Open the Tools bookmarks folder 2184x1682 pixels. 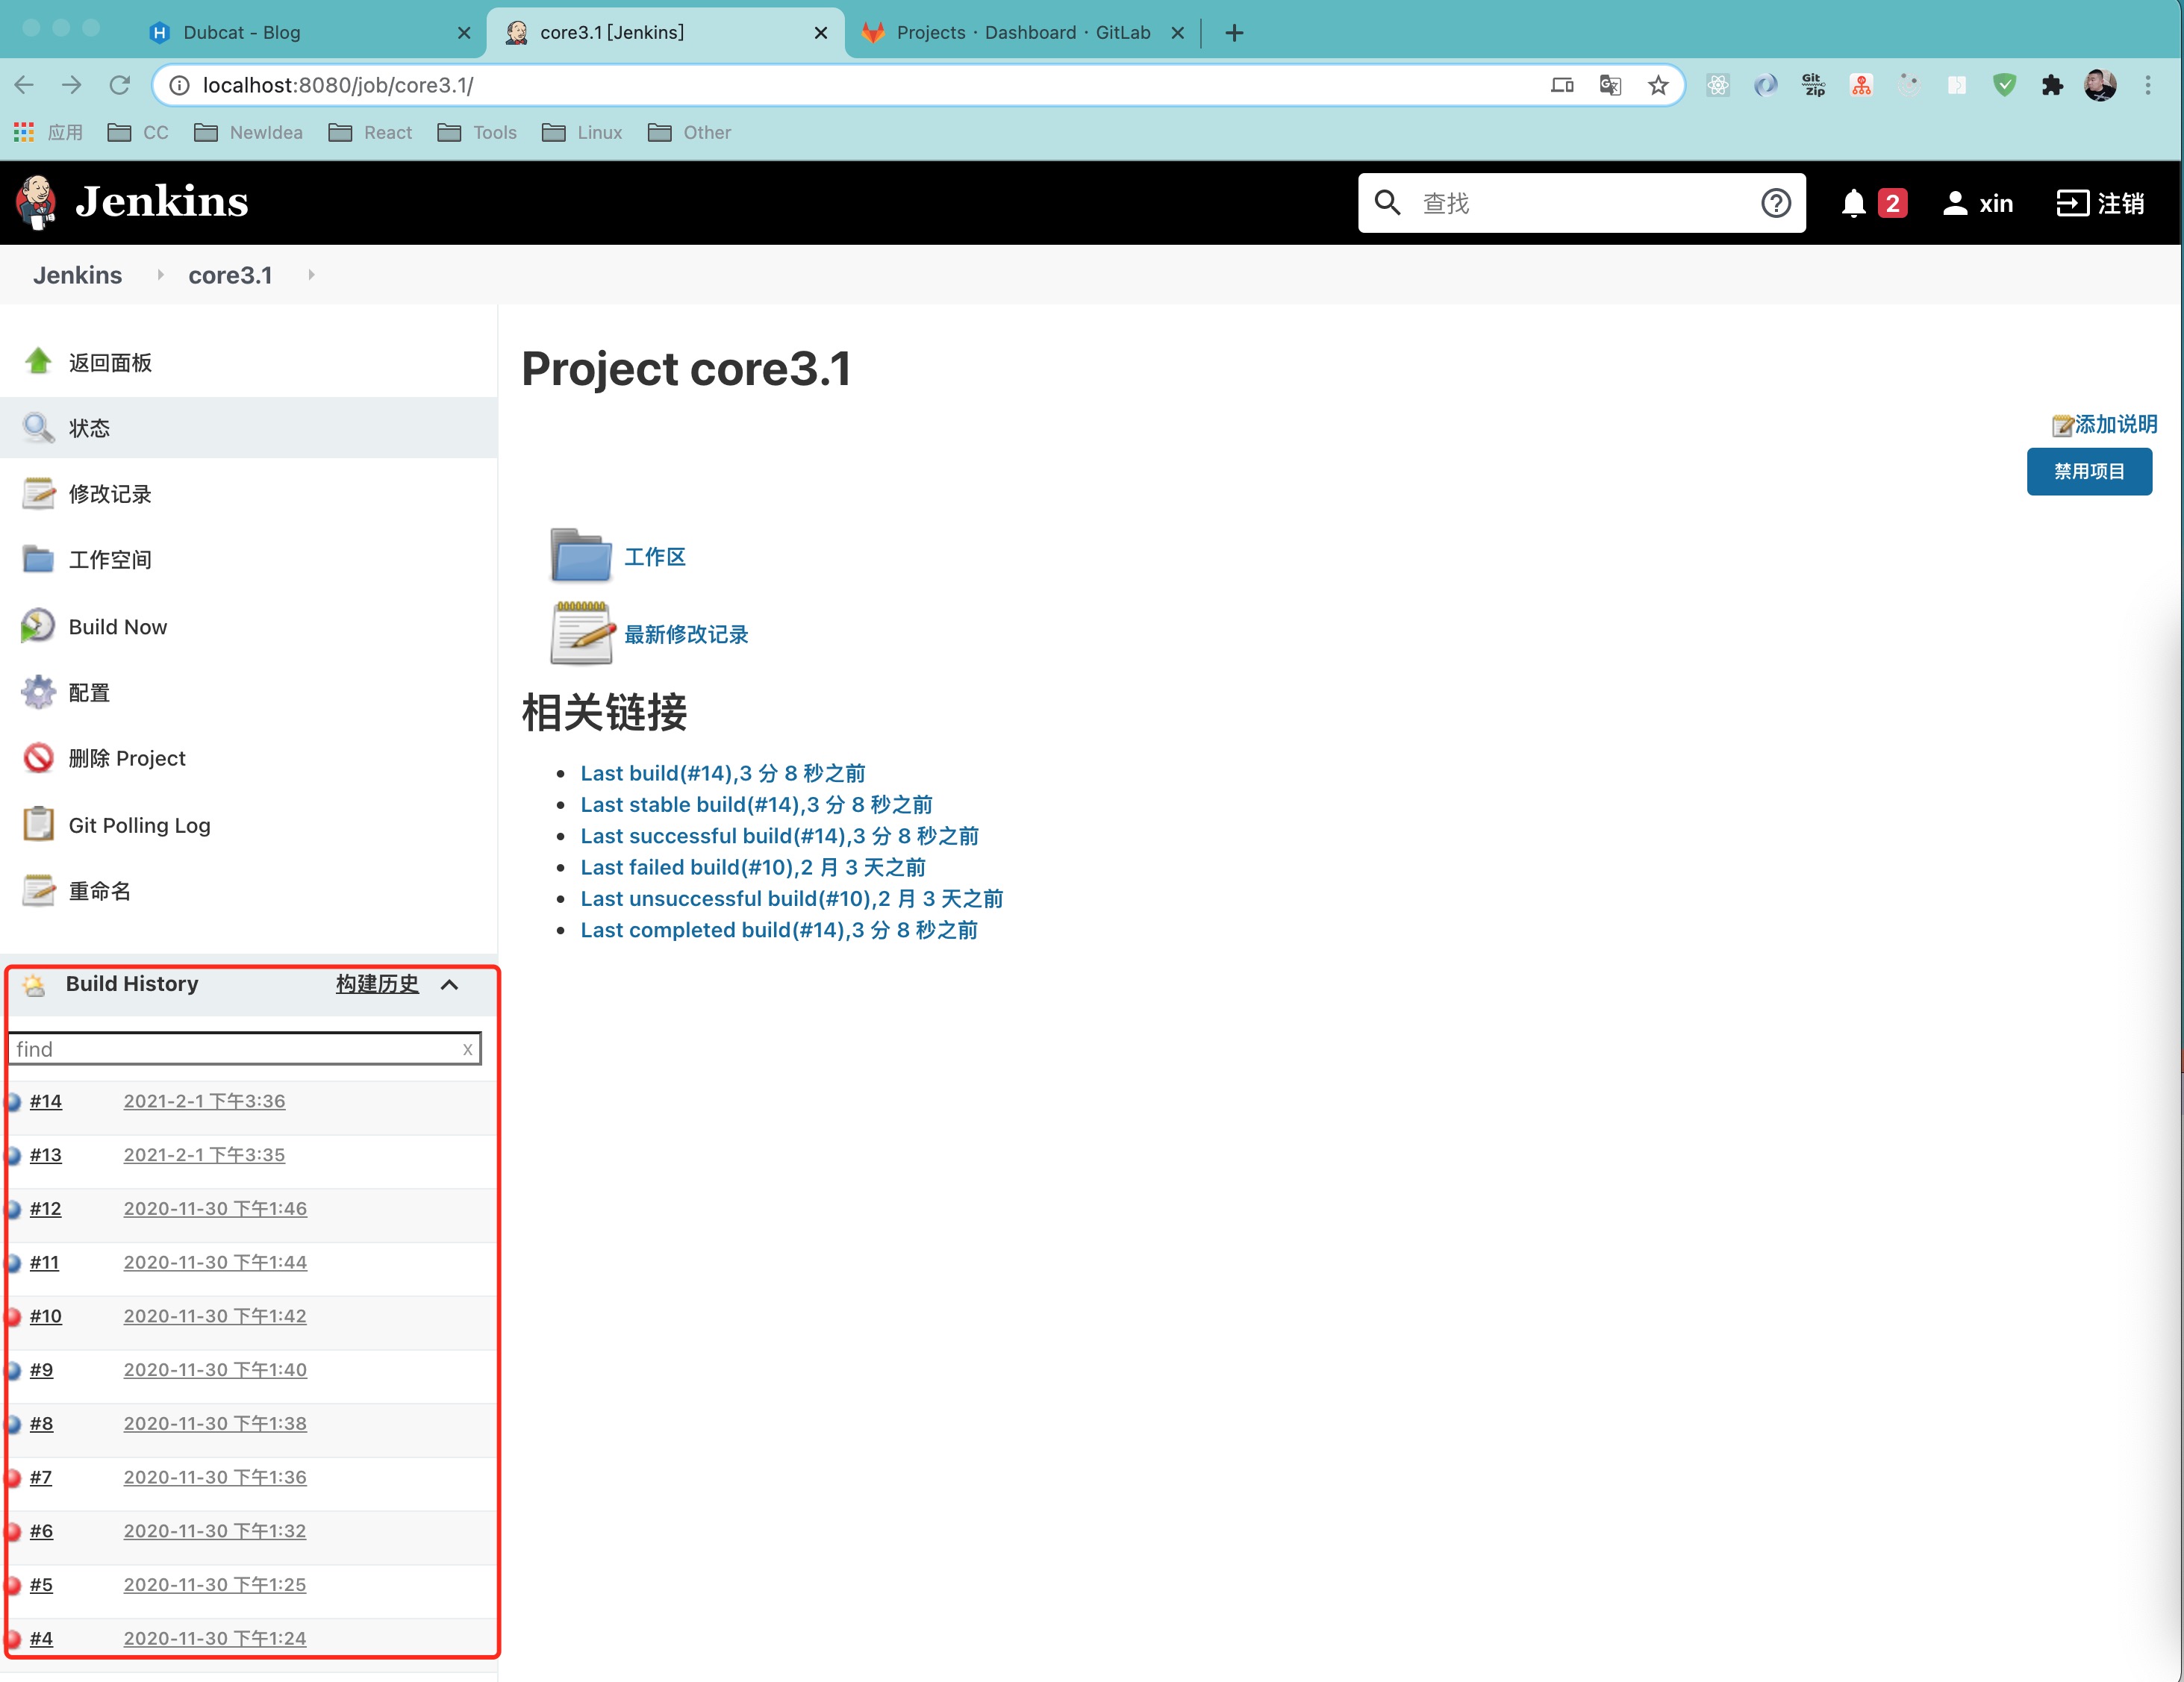(477, 132)
